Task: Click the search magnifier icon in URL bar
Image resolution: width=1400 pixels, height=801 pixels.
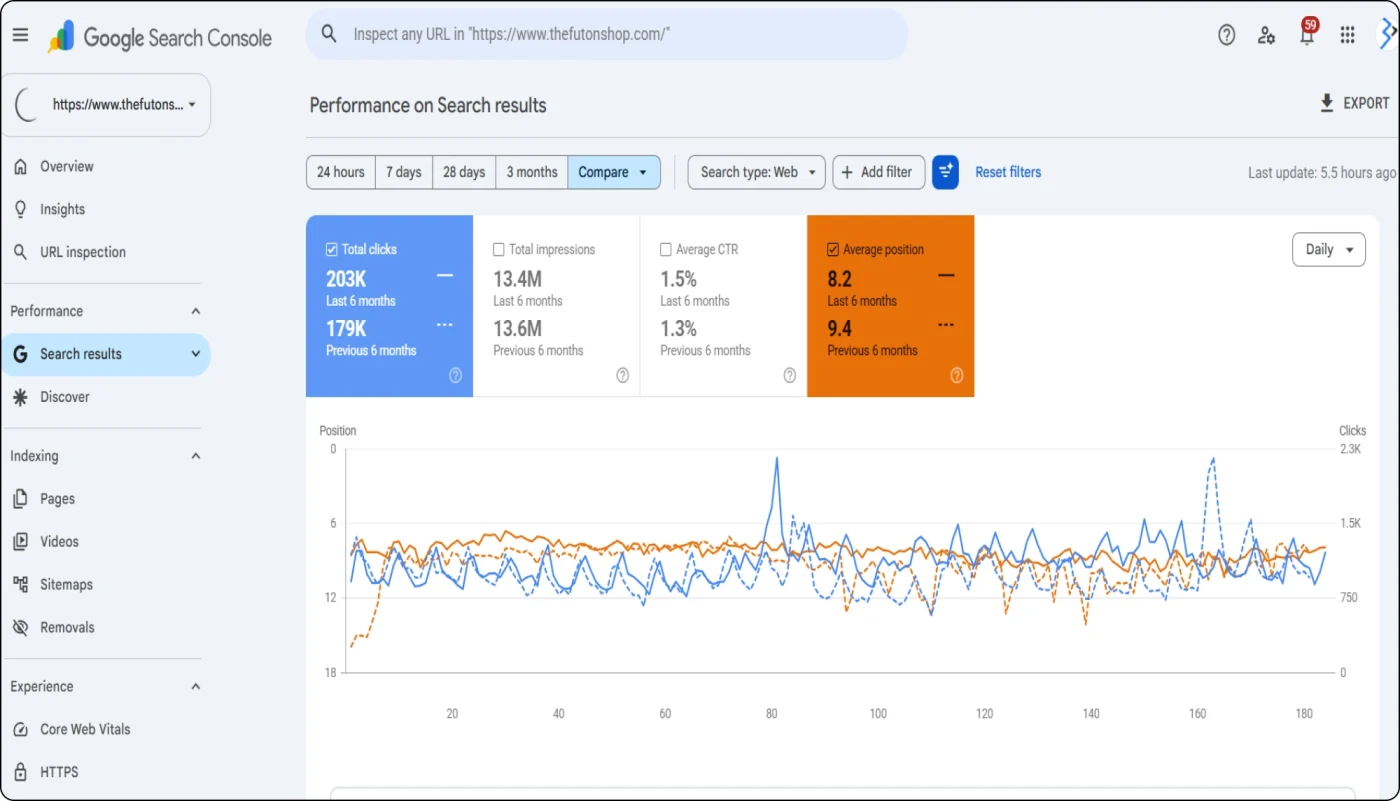Action: point(329,34)
